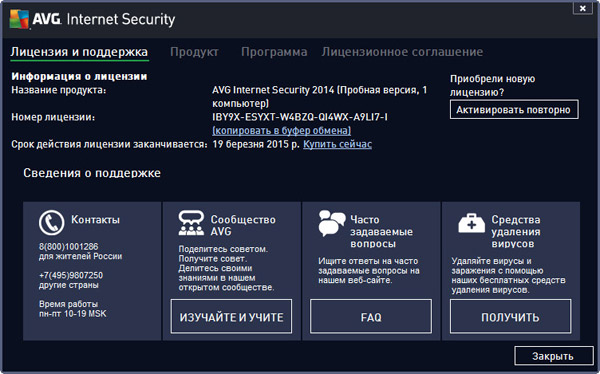Switch to the Лицензия и поддержка tab
This screenshot has height=374, width=600.
79,52
